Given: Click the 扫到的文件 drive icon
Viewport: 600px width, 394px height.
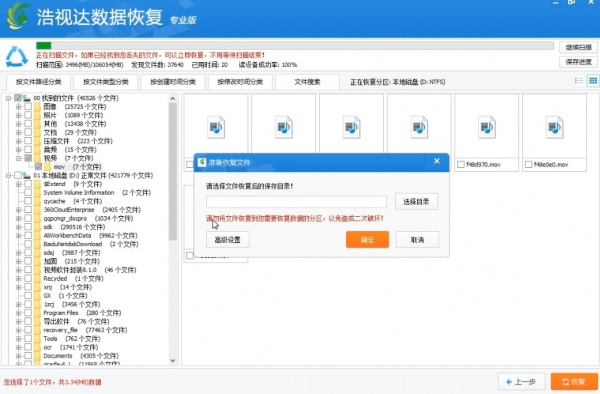Looking at the screenshot, I should (27, 98).
